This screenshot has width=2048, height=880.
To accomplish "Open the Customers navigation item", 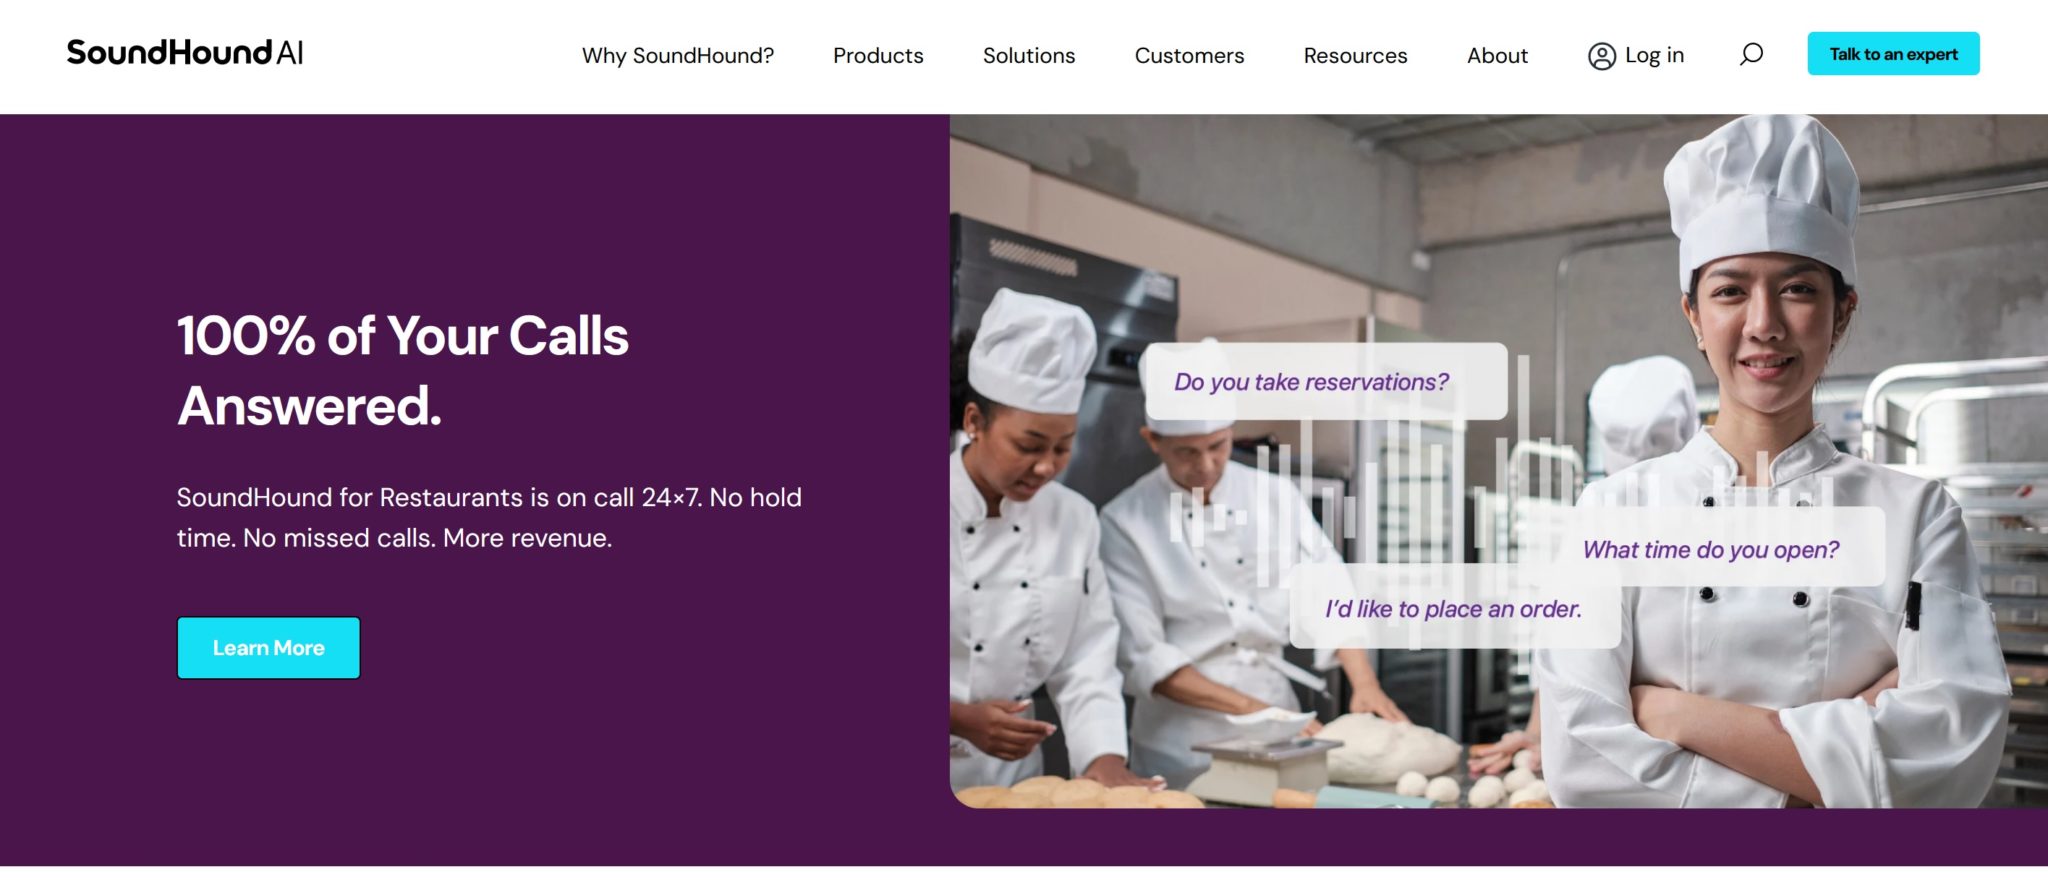I will coord(1189,56).
